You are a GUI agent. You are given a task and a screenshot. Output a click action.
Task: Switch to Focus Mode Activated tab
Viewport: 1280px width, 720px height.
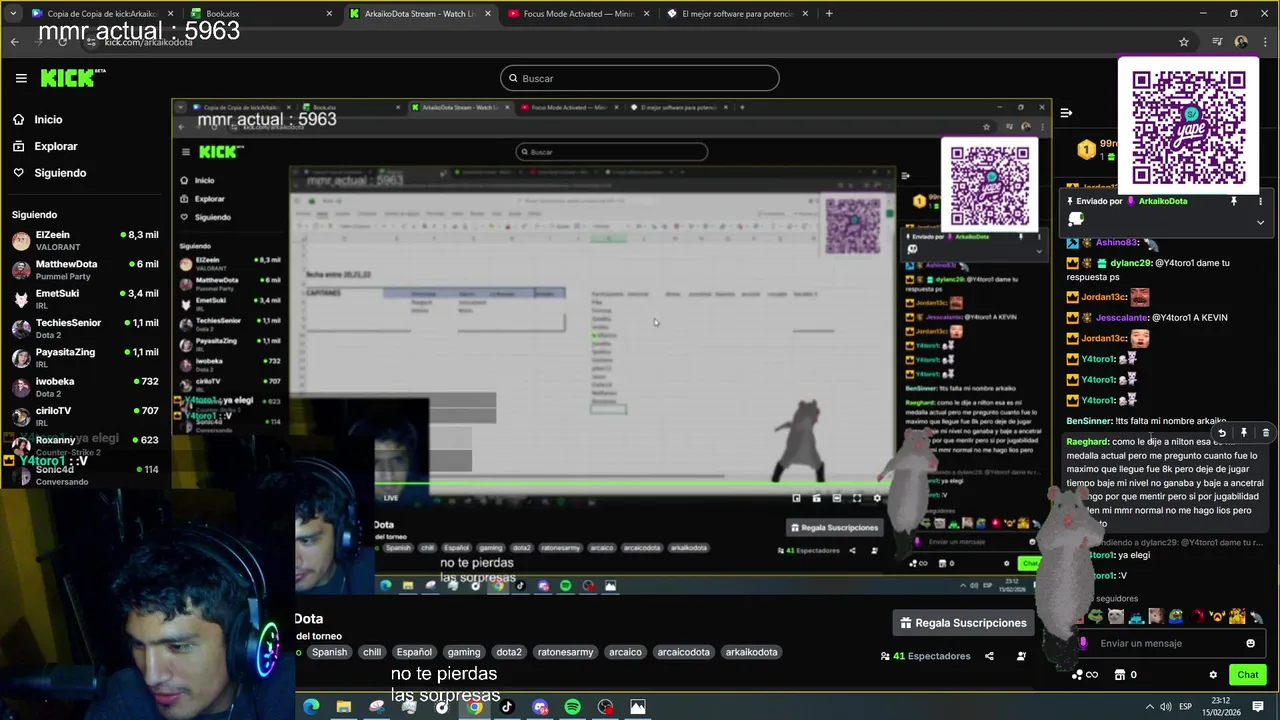(x=578, y=14)
